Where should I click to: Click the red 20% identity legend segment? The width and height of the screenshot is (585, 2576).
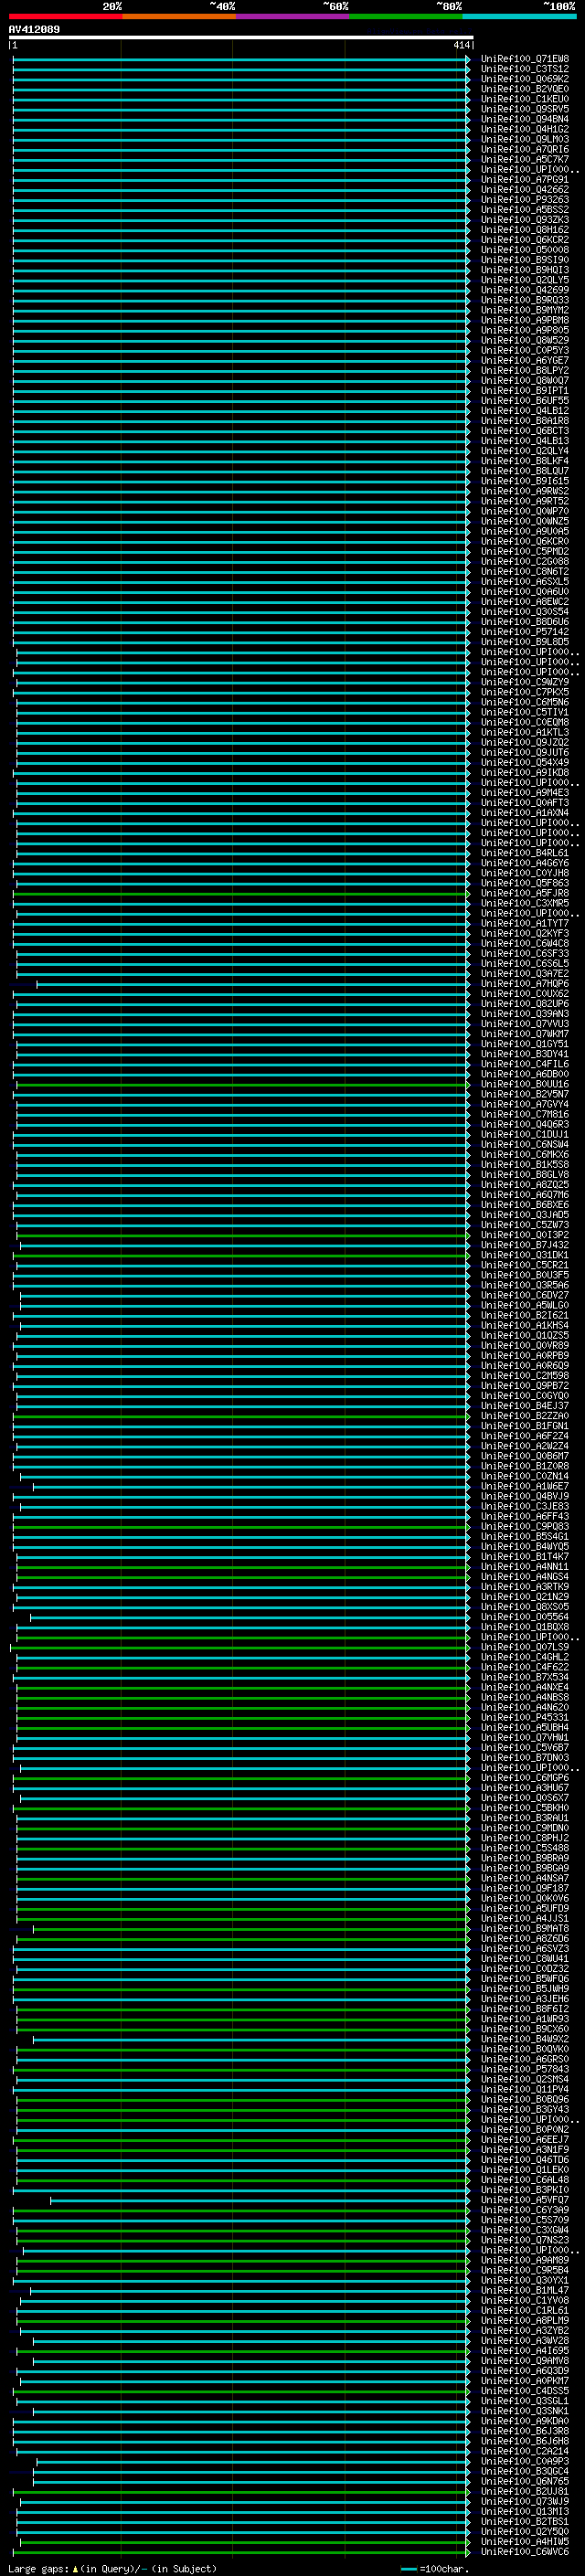point(65,17)
